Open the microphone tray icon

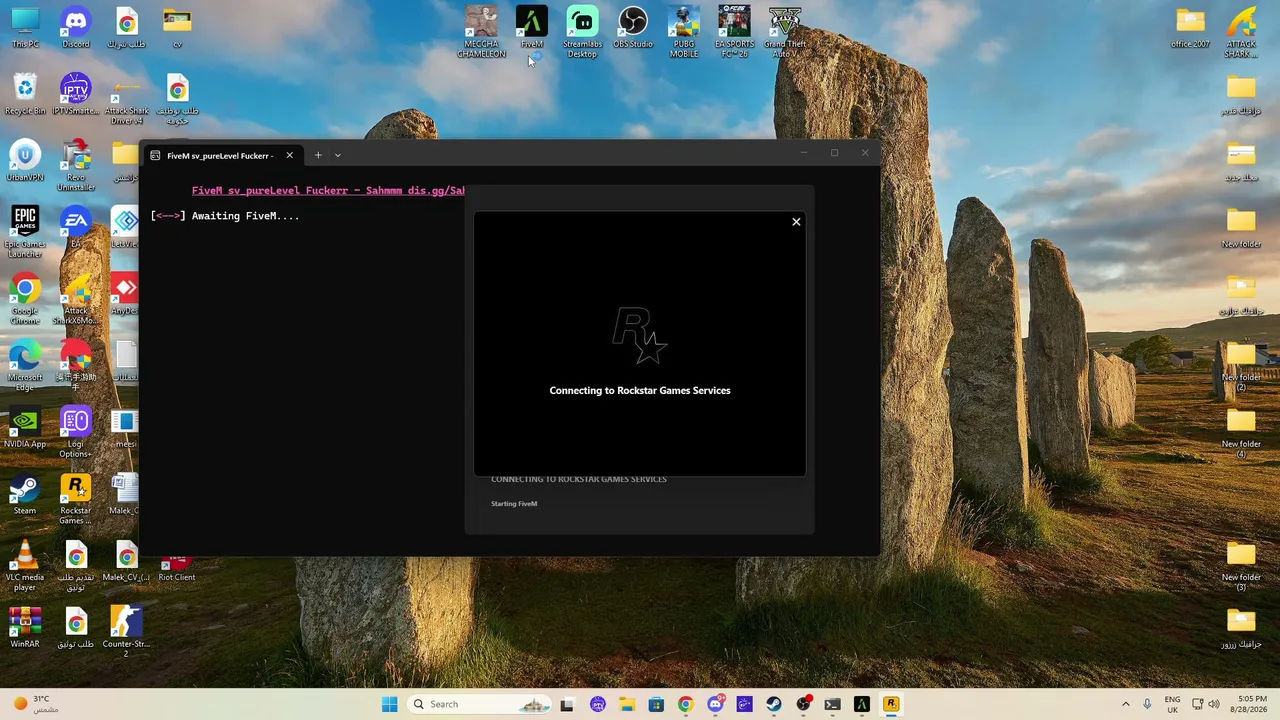pyautogui.click(x=1147, y=704)
